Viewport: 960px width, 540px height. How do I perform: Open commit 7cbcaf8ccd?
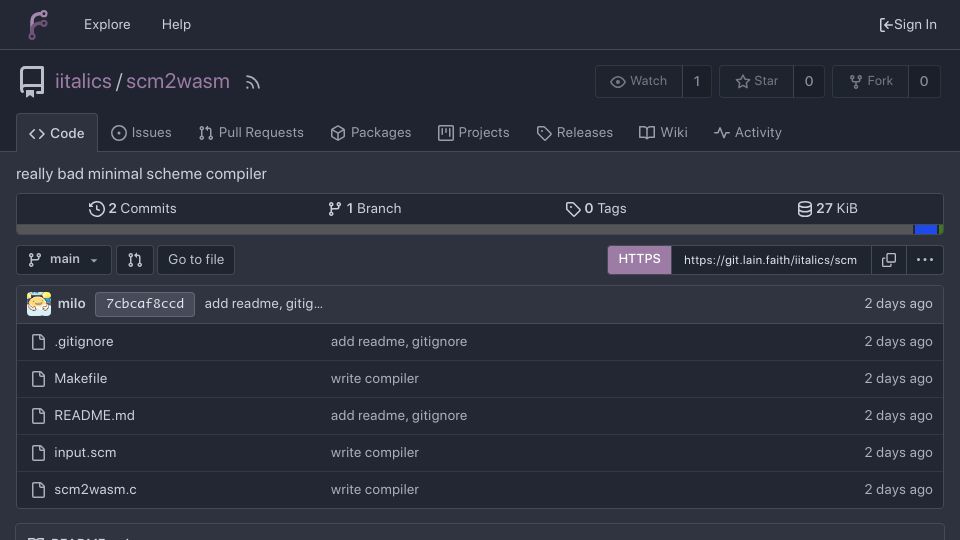click(145, 304)
